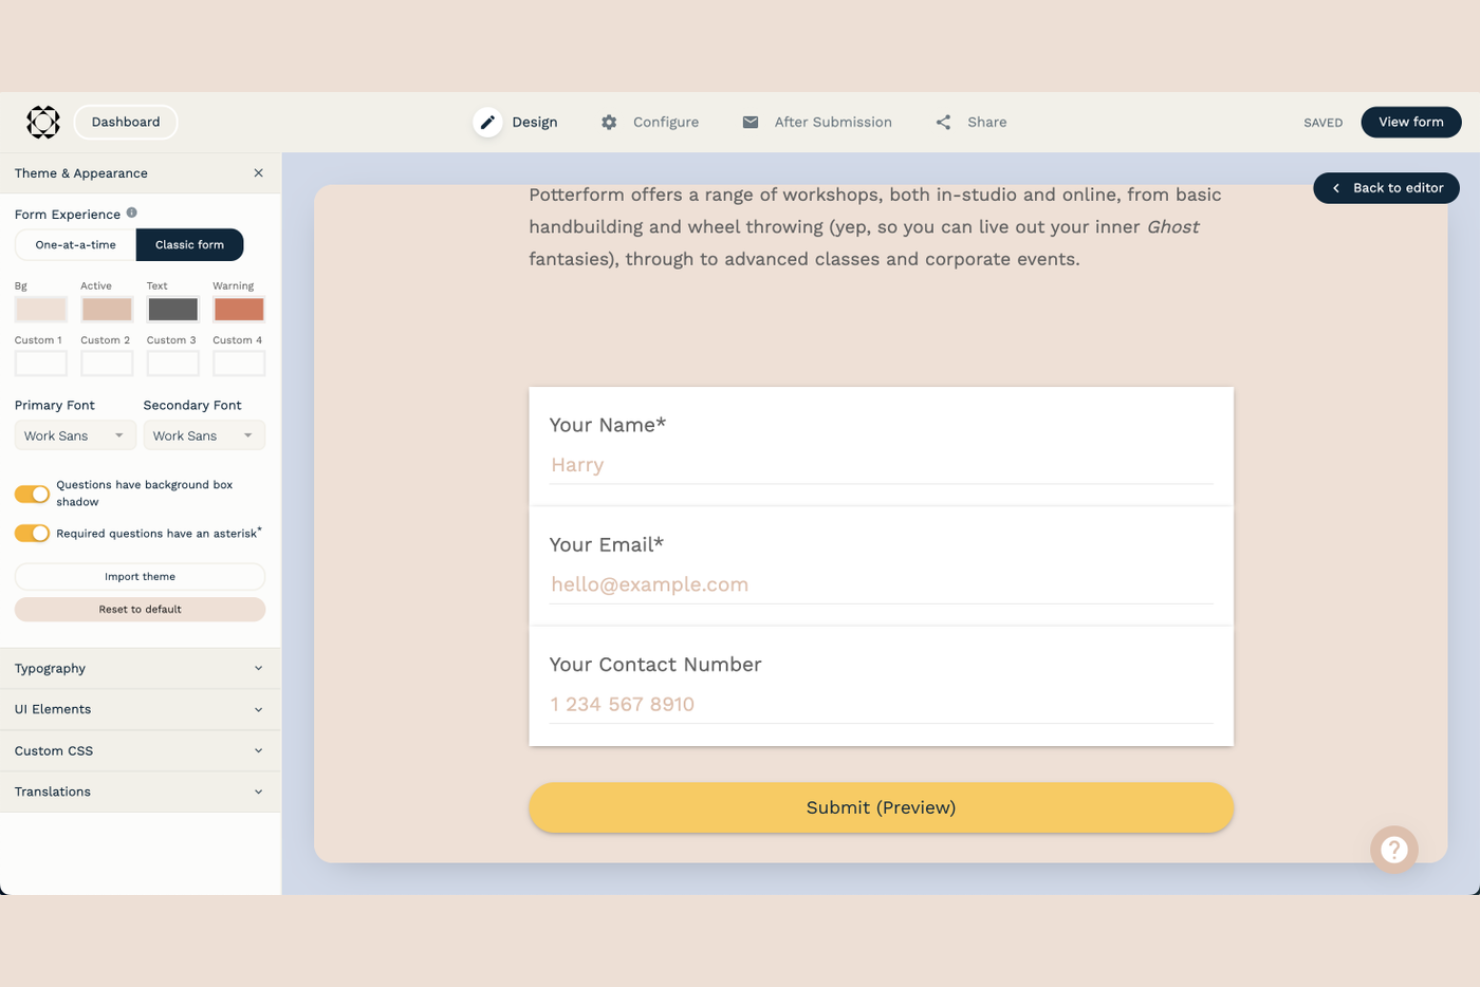Click the Your Name input field

tap(880, 464)
